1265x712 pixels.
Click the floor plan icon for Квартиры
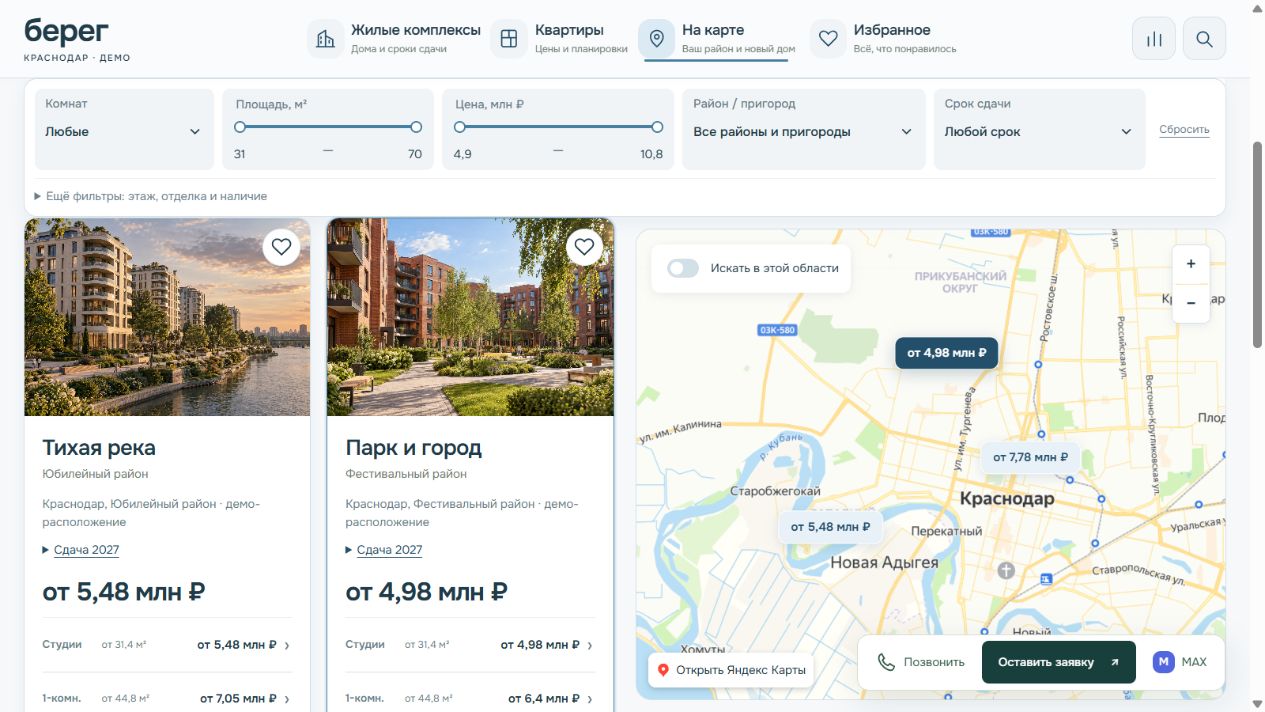coord(509,39)
